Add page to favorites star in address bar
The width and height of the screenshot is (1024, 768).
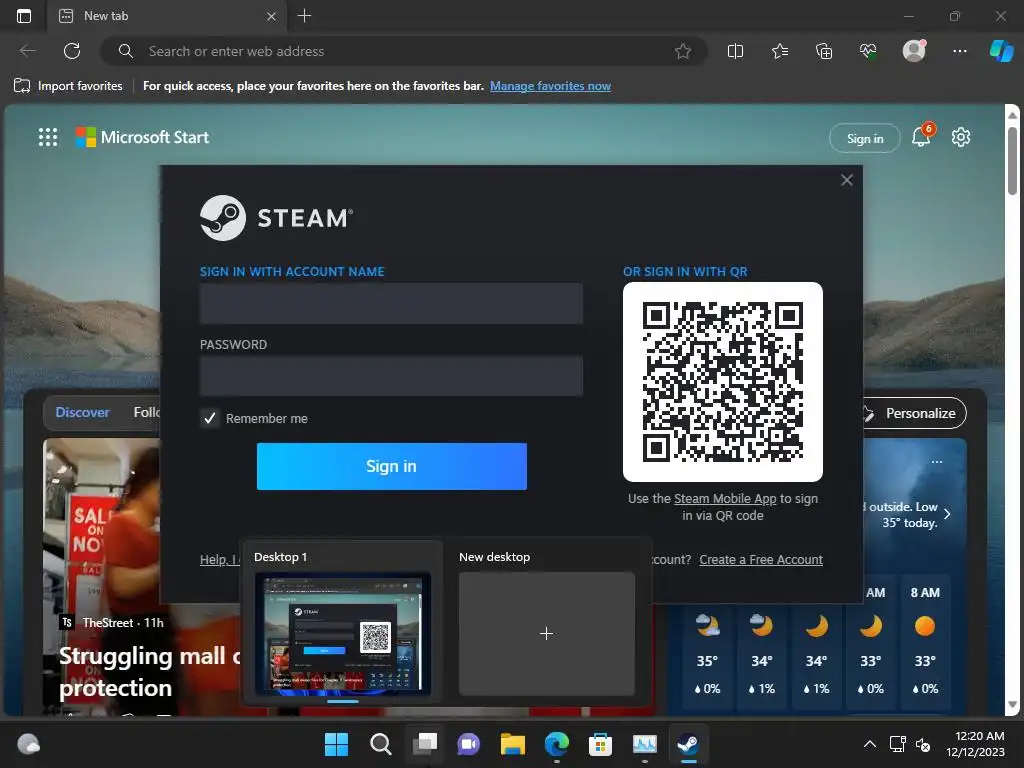682,51
